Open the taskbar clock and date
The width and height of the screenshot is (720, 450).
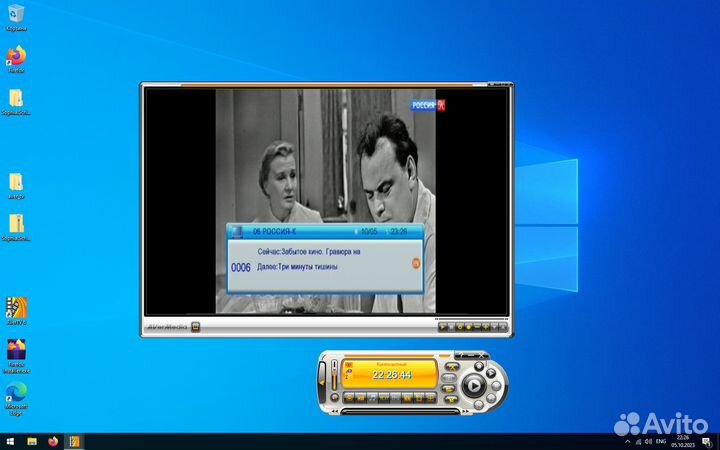682,442
